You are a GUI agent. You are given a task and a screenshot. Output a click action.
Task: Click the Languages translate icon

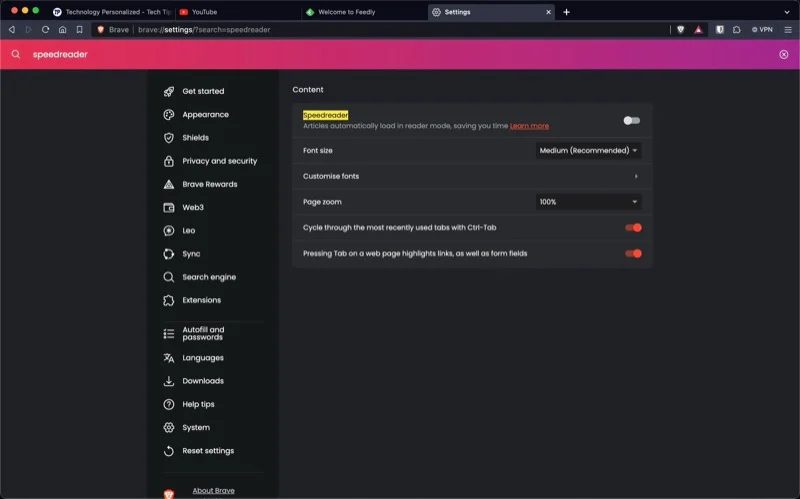(x=169, y=358)
